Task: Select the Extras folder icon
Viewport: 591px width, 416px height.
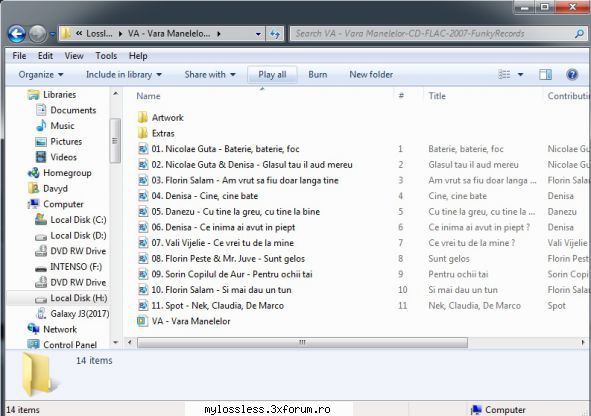Action: click(142, 133)
